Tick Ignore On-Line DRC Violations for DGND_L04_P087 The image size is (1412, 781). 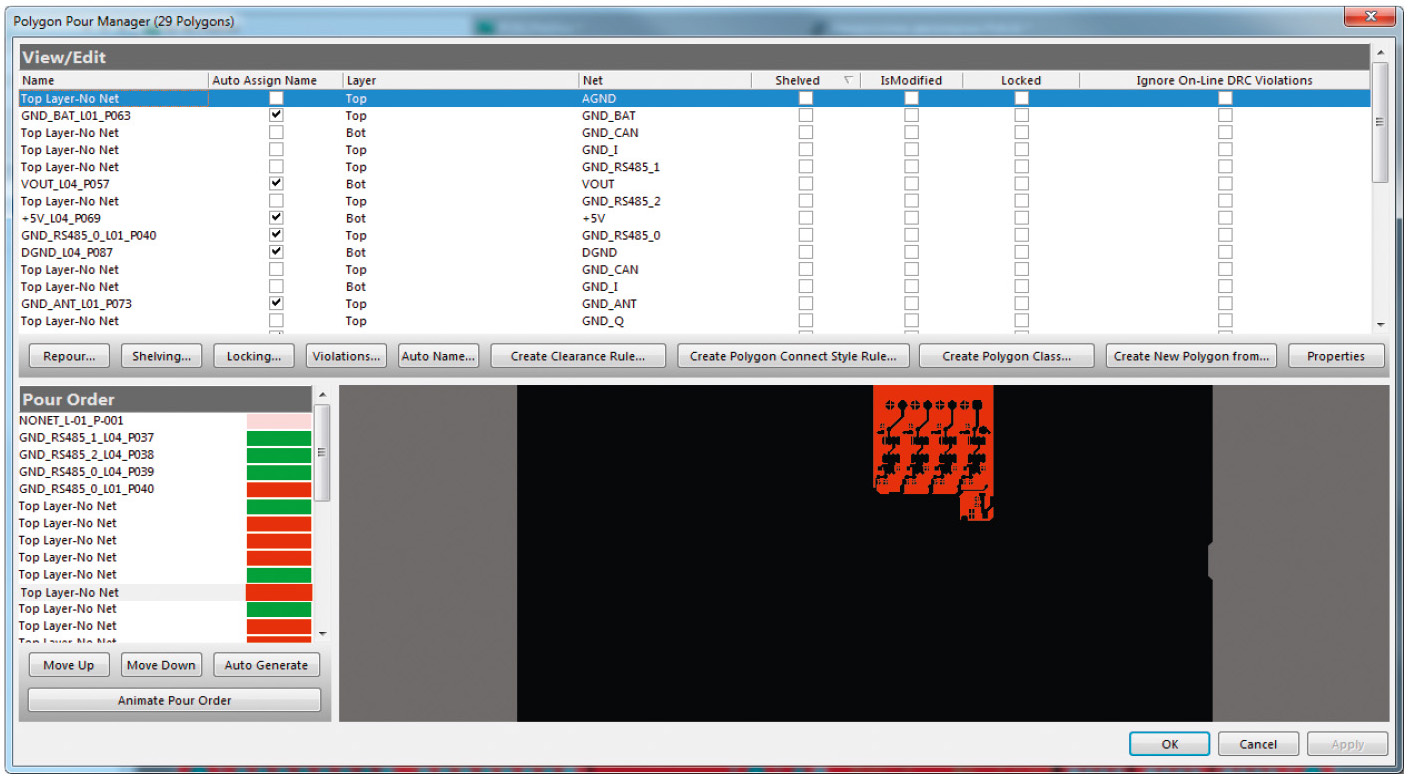coord(1224,252)
